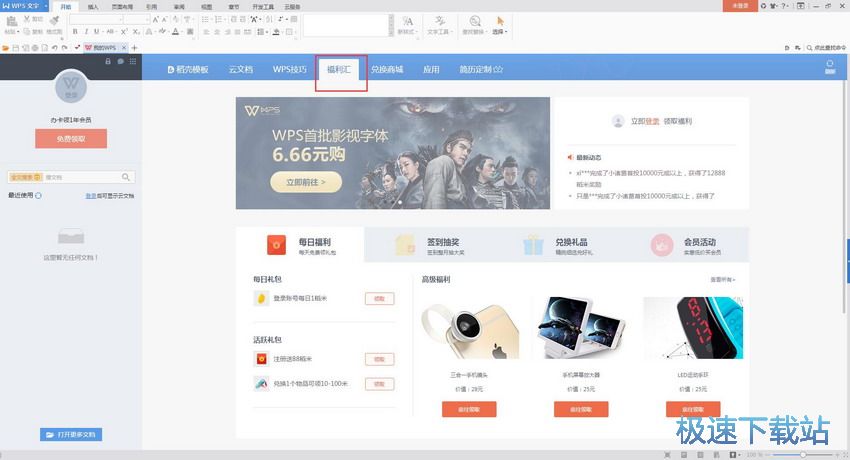Click the magnifier search icon in left panel
This screenshot has width=850, height=460.
[x=126, y=177]
